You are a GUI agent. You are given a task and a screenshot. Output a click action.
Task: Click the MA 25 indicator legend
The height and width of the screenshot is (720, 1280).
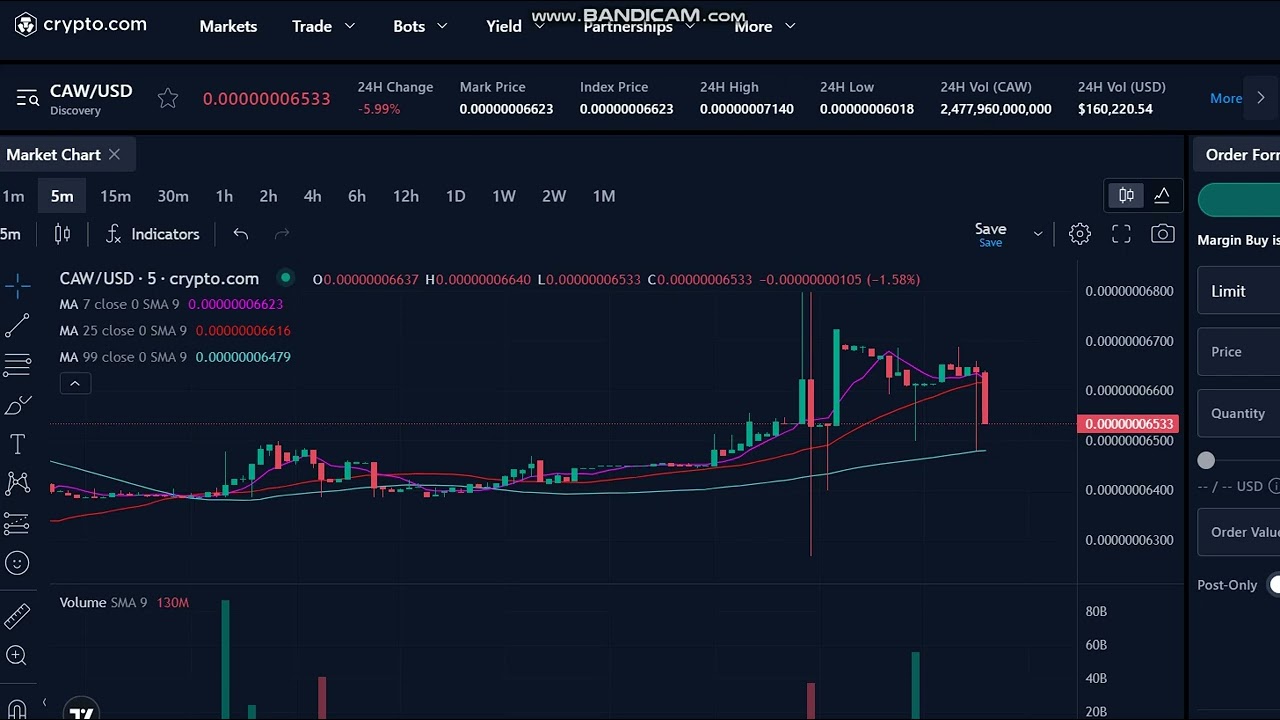(175, 330)
